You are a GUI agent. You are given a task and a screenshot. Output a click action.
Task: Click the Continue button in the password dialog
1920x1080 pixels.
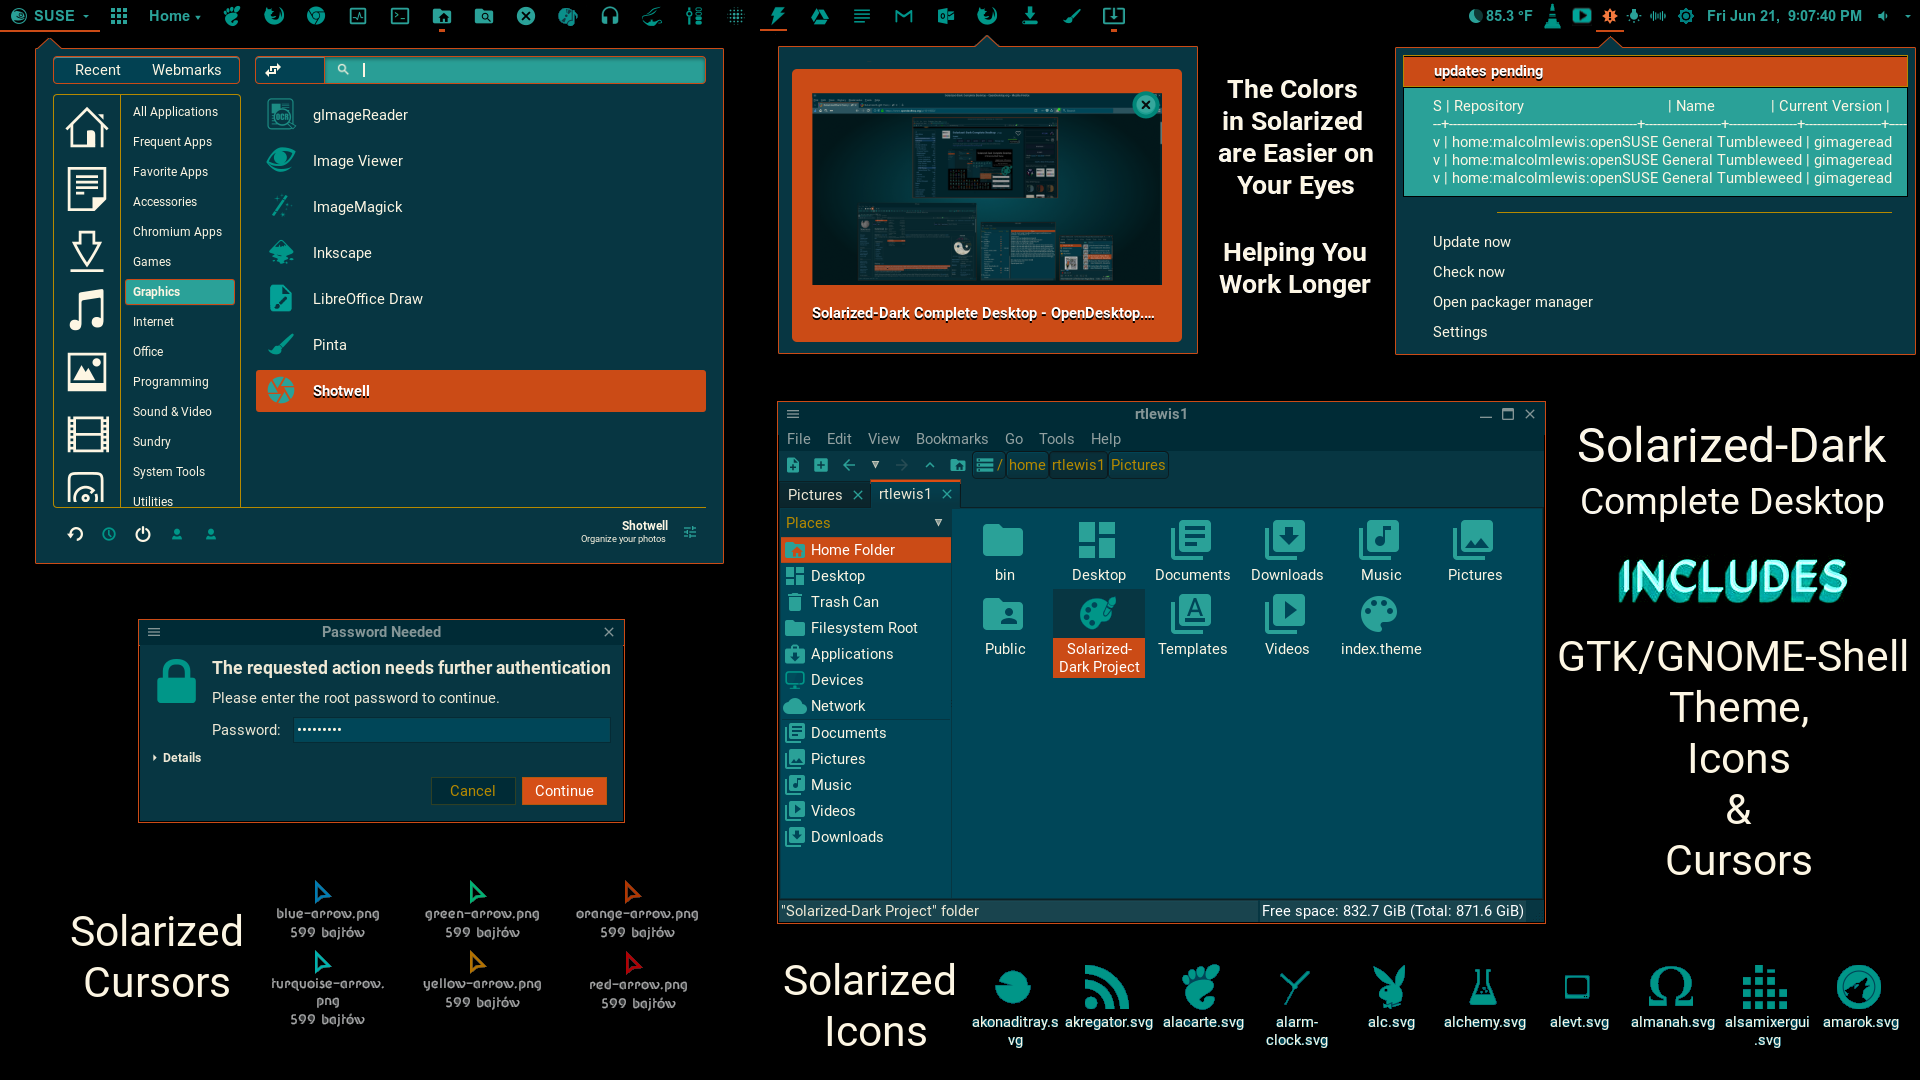[564, 791]
